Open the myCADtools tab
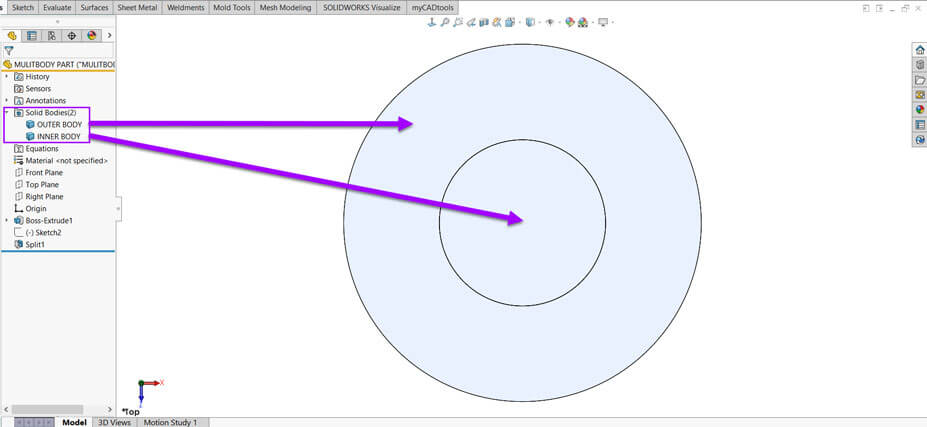Screen dimensions: 927x427 (432, 8)
